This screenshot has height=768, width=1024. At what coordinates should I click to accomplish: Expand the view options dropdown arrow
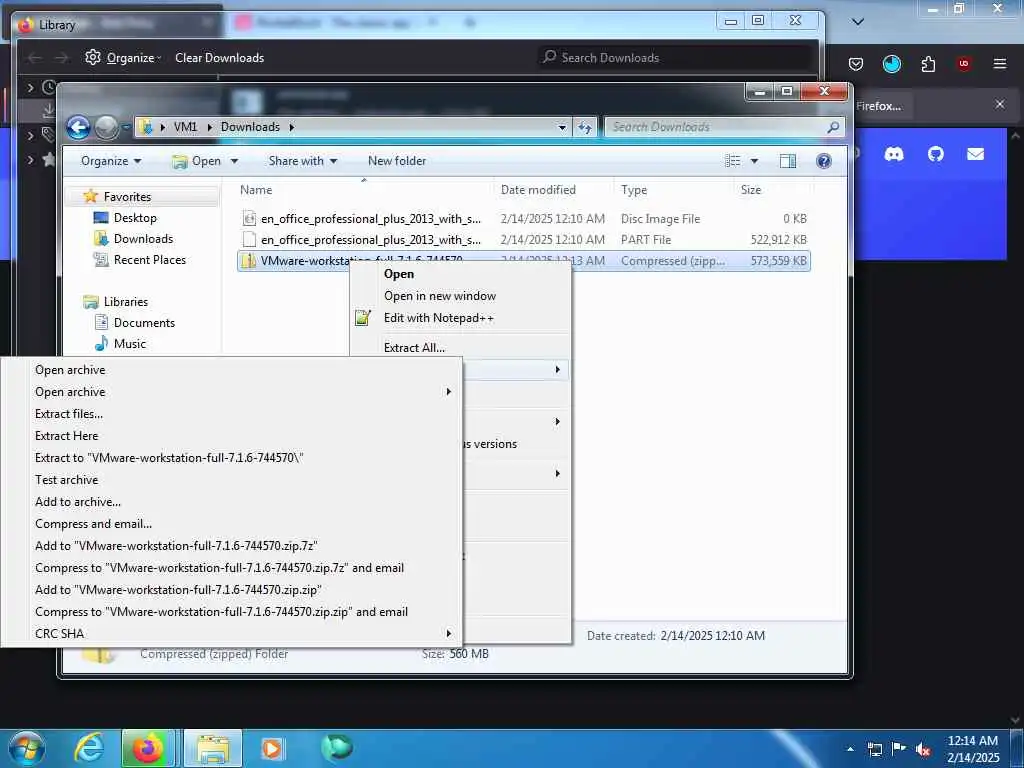754,161
